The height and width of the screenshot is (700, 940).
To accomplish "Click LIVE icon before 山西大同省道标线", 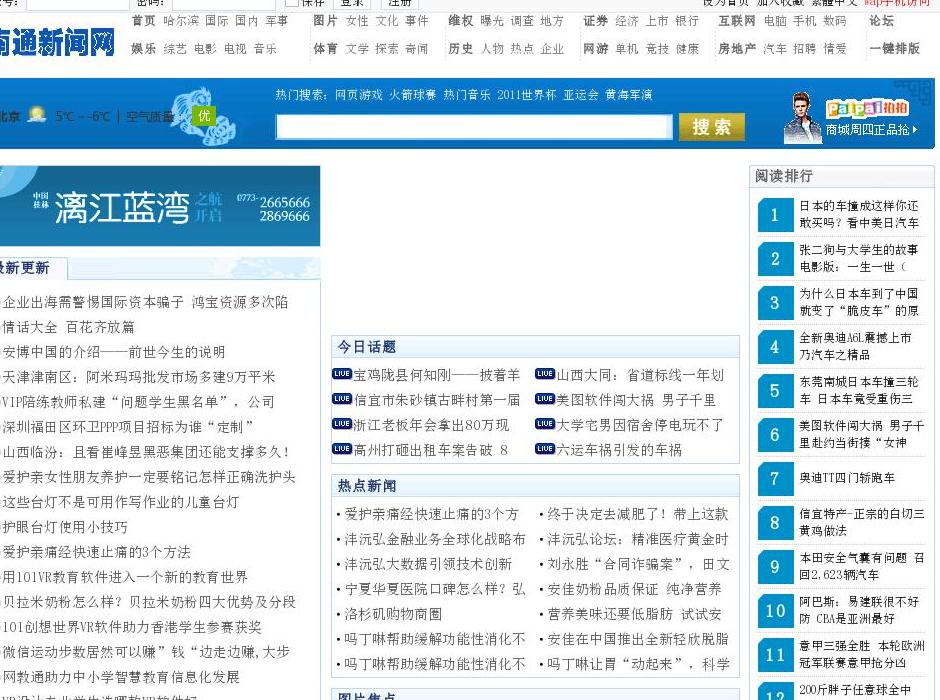I will click(545, 374).
